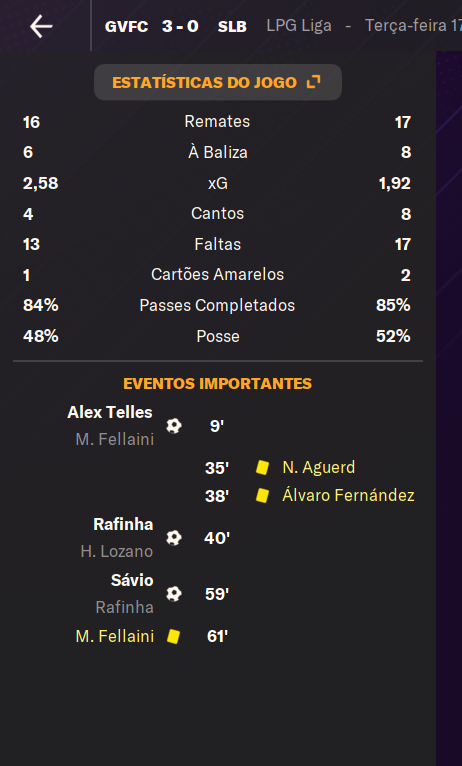Open the LPG Liga competition link

[299, 25]
